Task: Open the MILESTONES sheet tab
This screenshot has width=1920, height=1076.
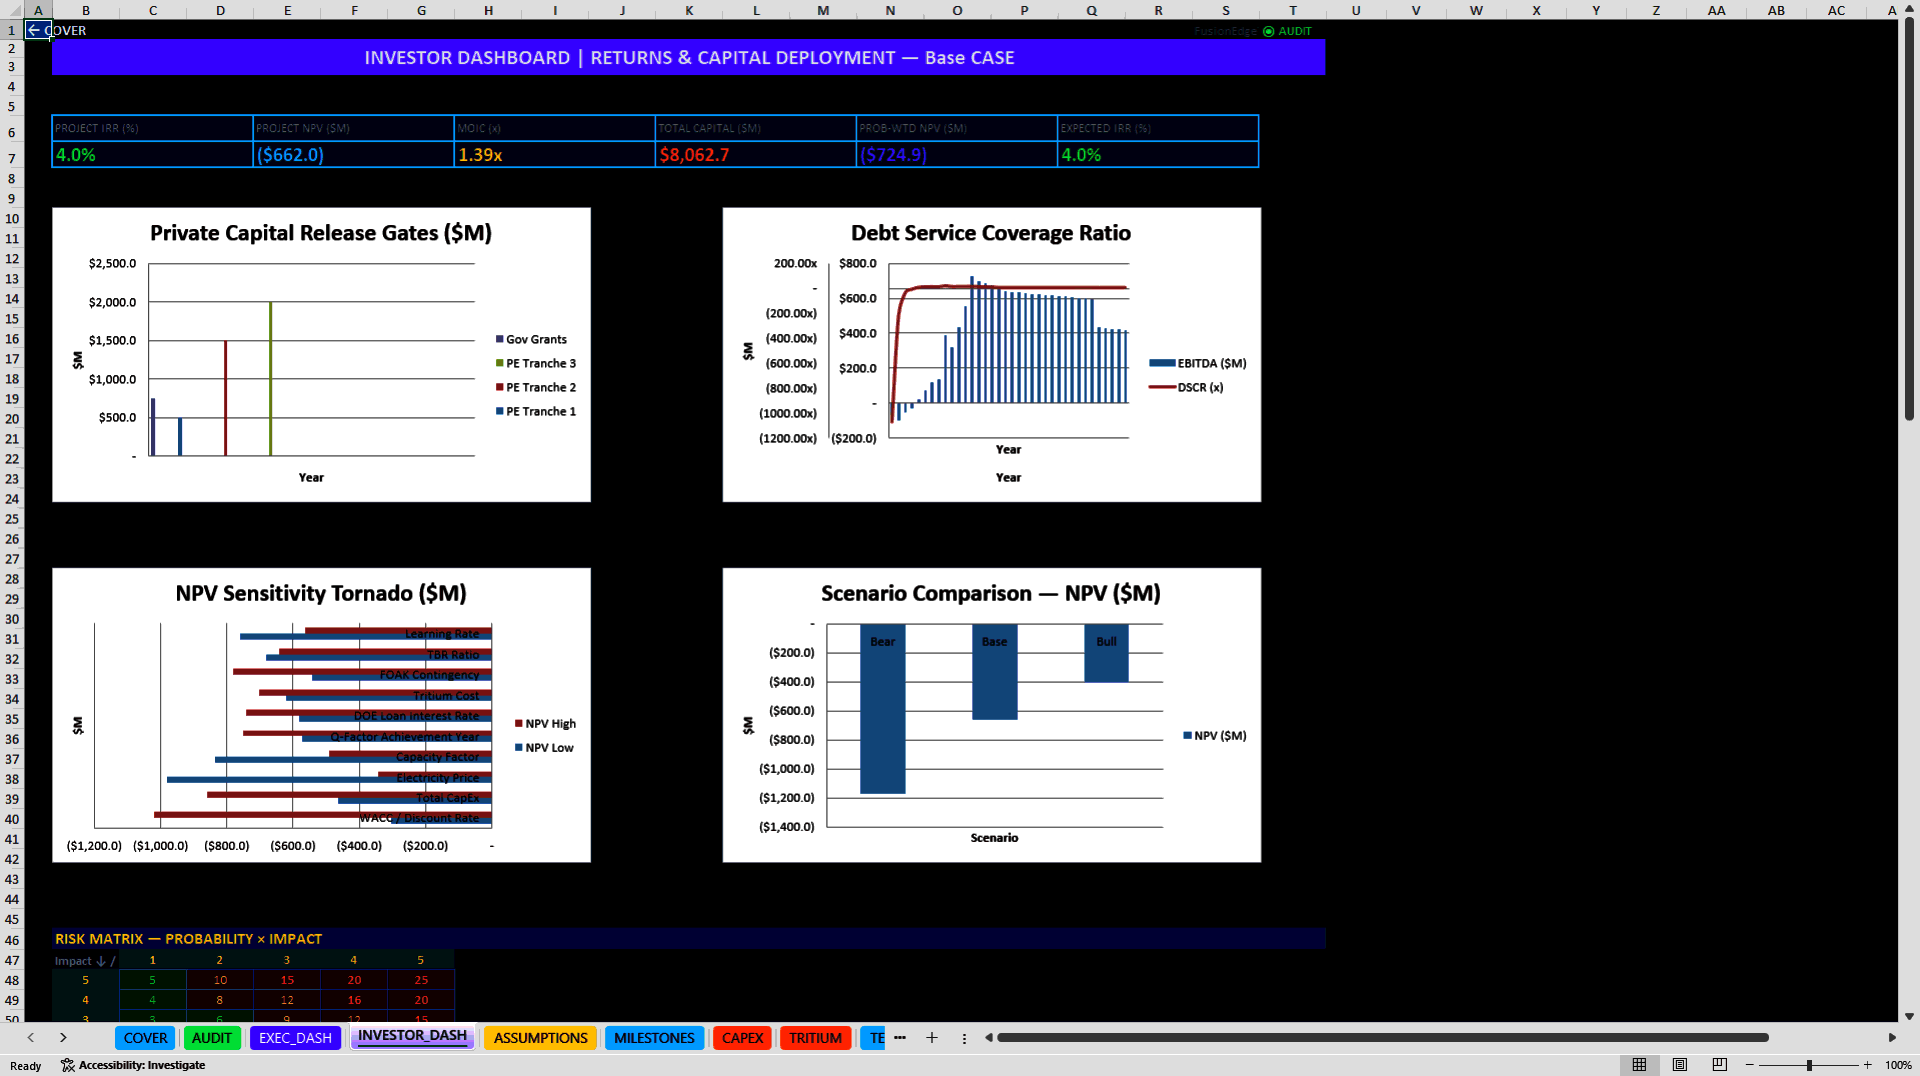Action: point(654,1038)
